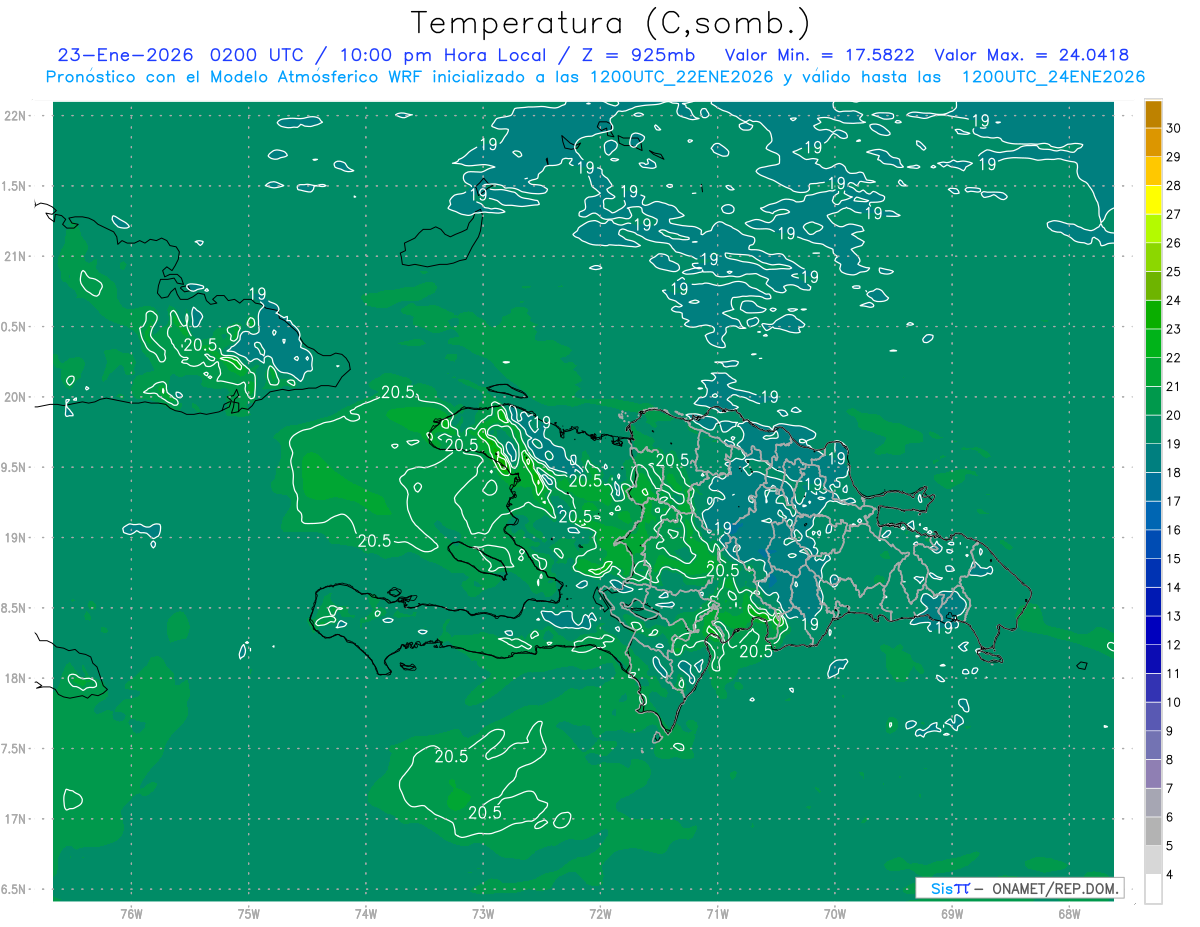Pick the dark orange swatch above 30

[1153, 114]
